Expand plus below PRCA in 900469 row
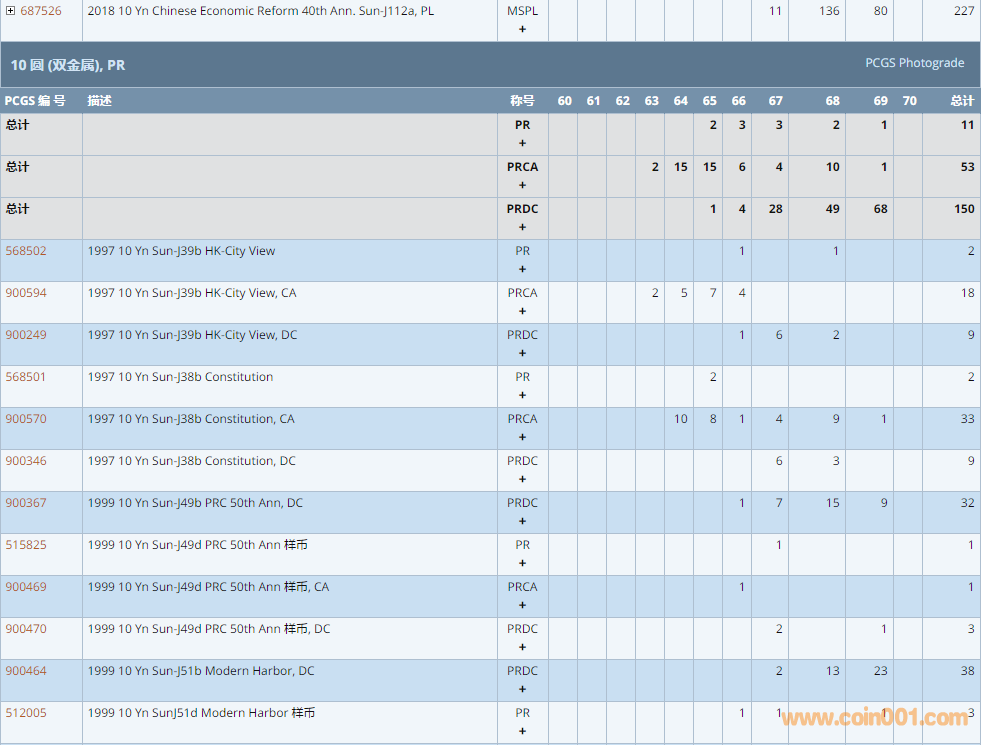 click(x=522, y=605)
